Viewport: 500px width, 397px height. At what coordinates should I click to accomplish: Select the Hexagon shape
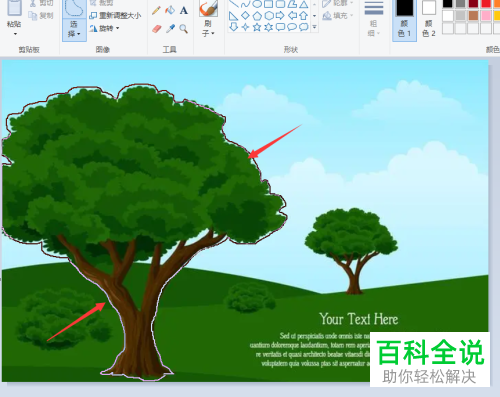pyautogui.click(x=269, y=15)
